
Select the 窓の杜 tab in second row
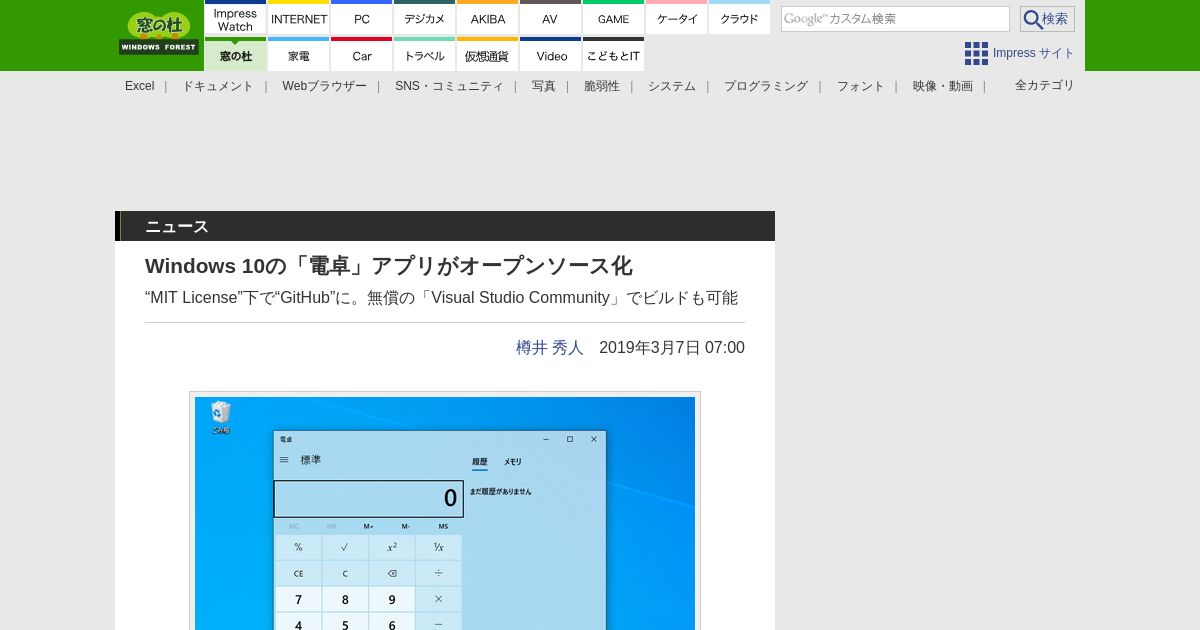pyautogui.click(x=236, y=55)
